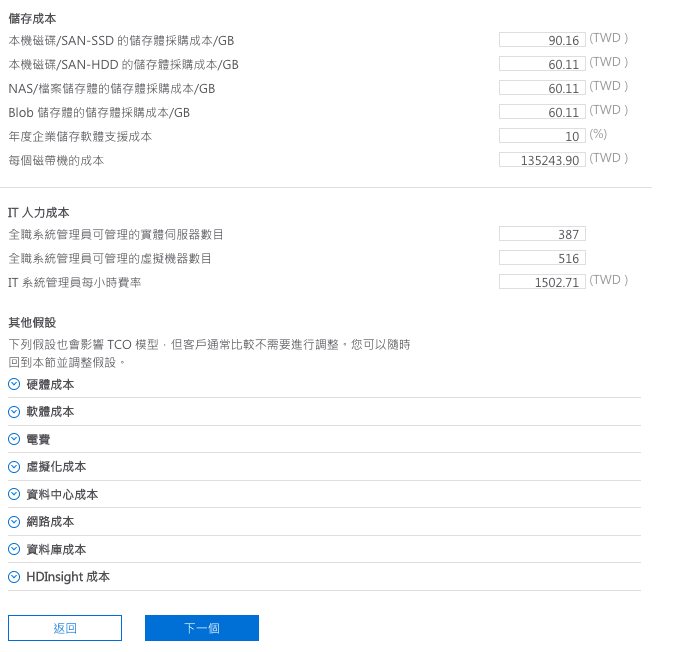
Task: Click the label 本機磁碟/SAN-HDD 的儲存體採購成本/GB
Action: tap(123, 64)
